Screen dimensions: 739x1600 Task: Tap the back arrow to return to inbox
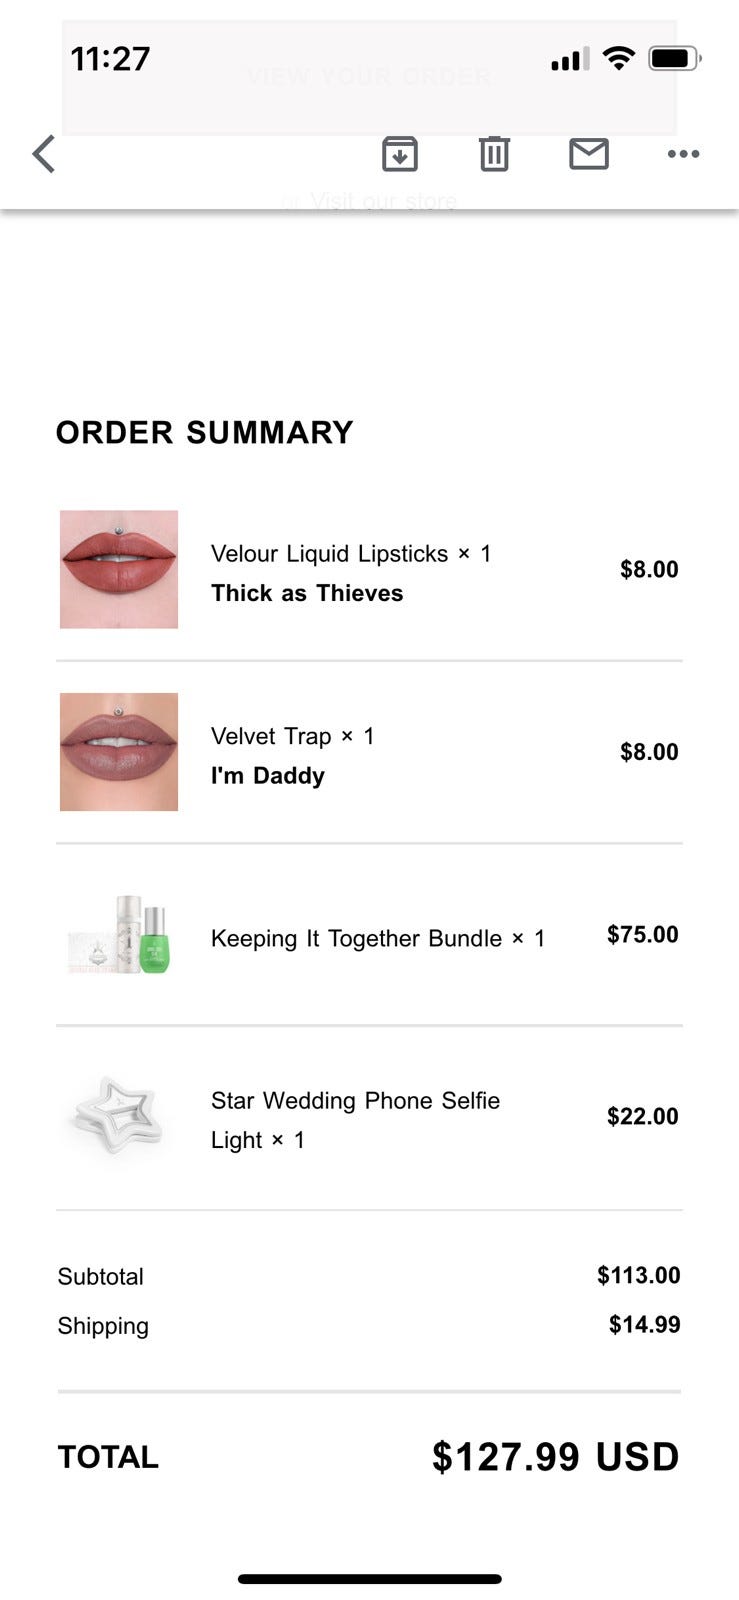point(44,155)
